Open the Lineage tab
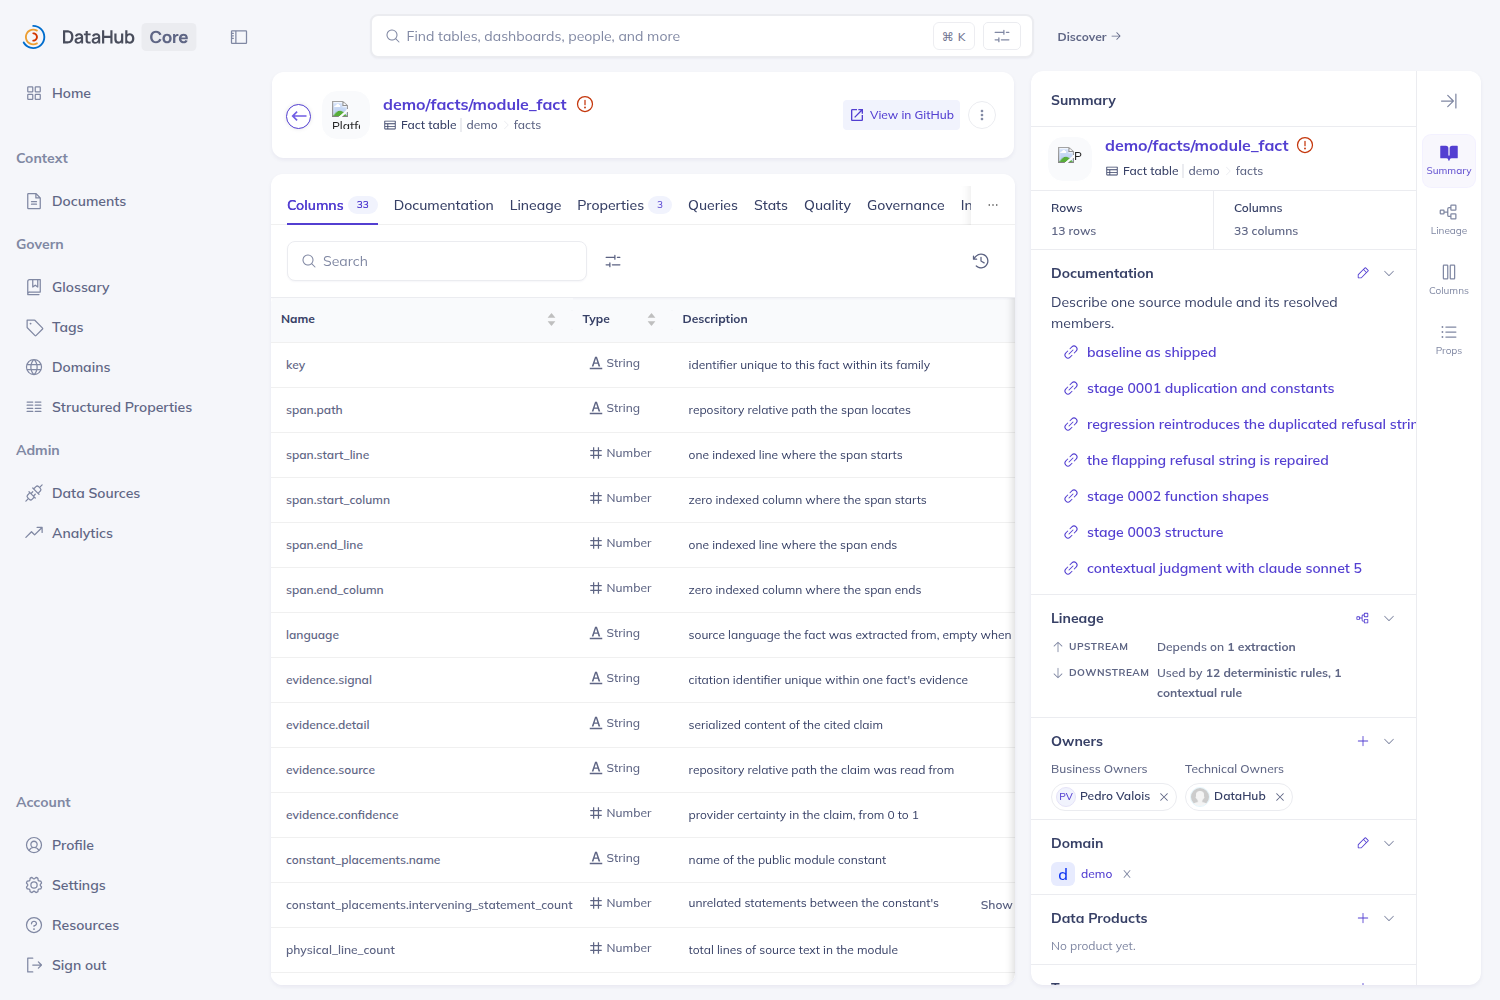The height and width of the screenshot is (1000, 1500). [536, 205]
